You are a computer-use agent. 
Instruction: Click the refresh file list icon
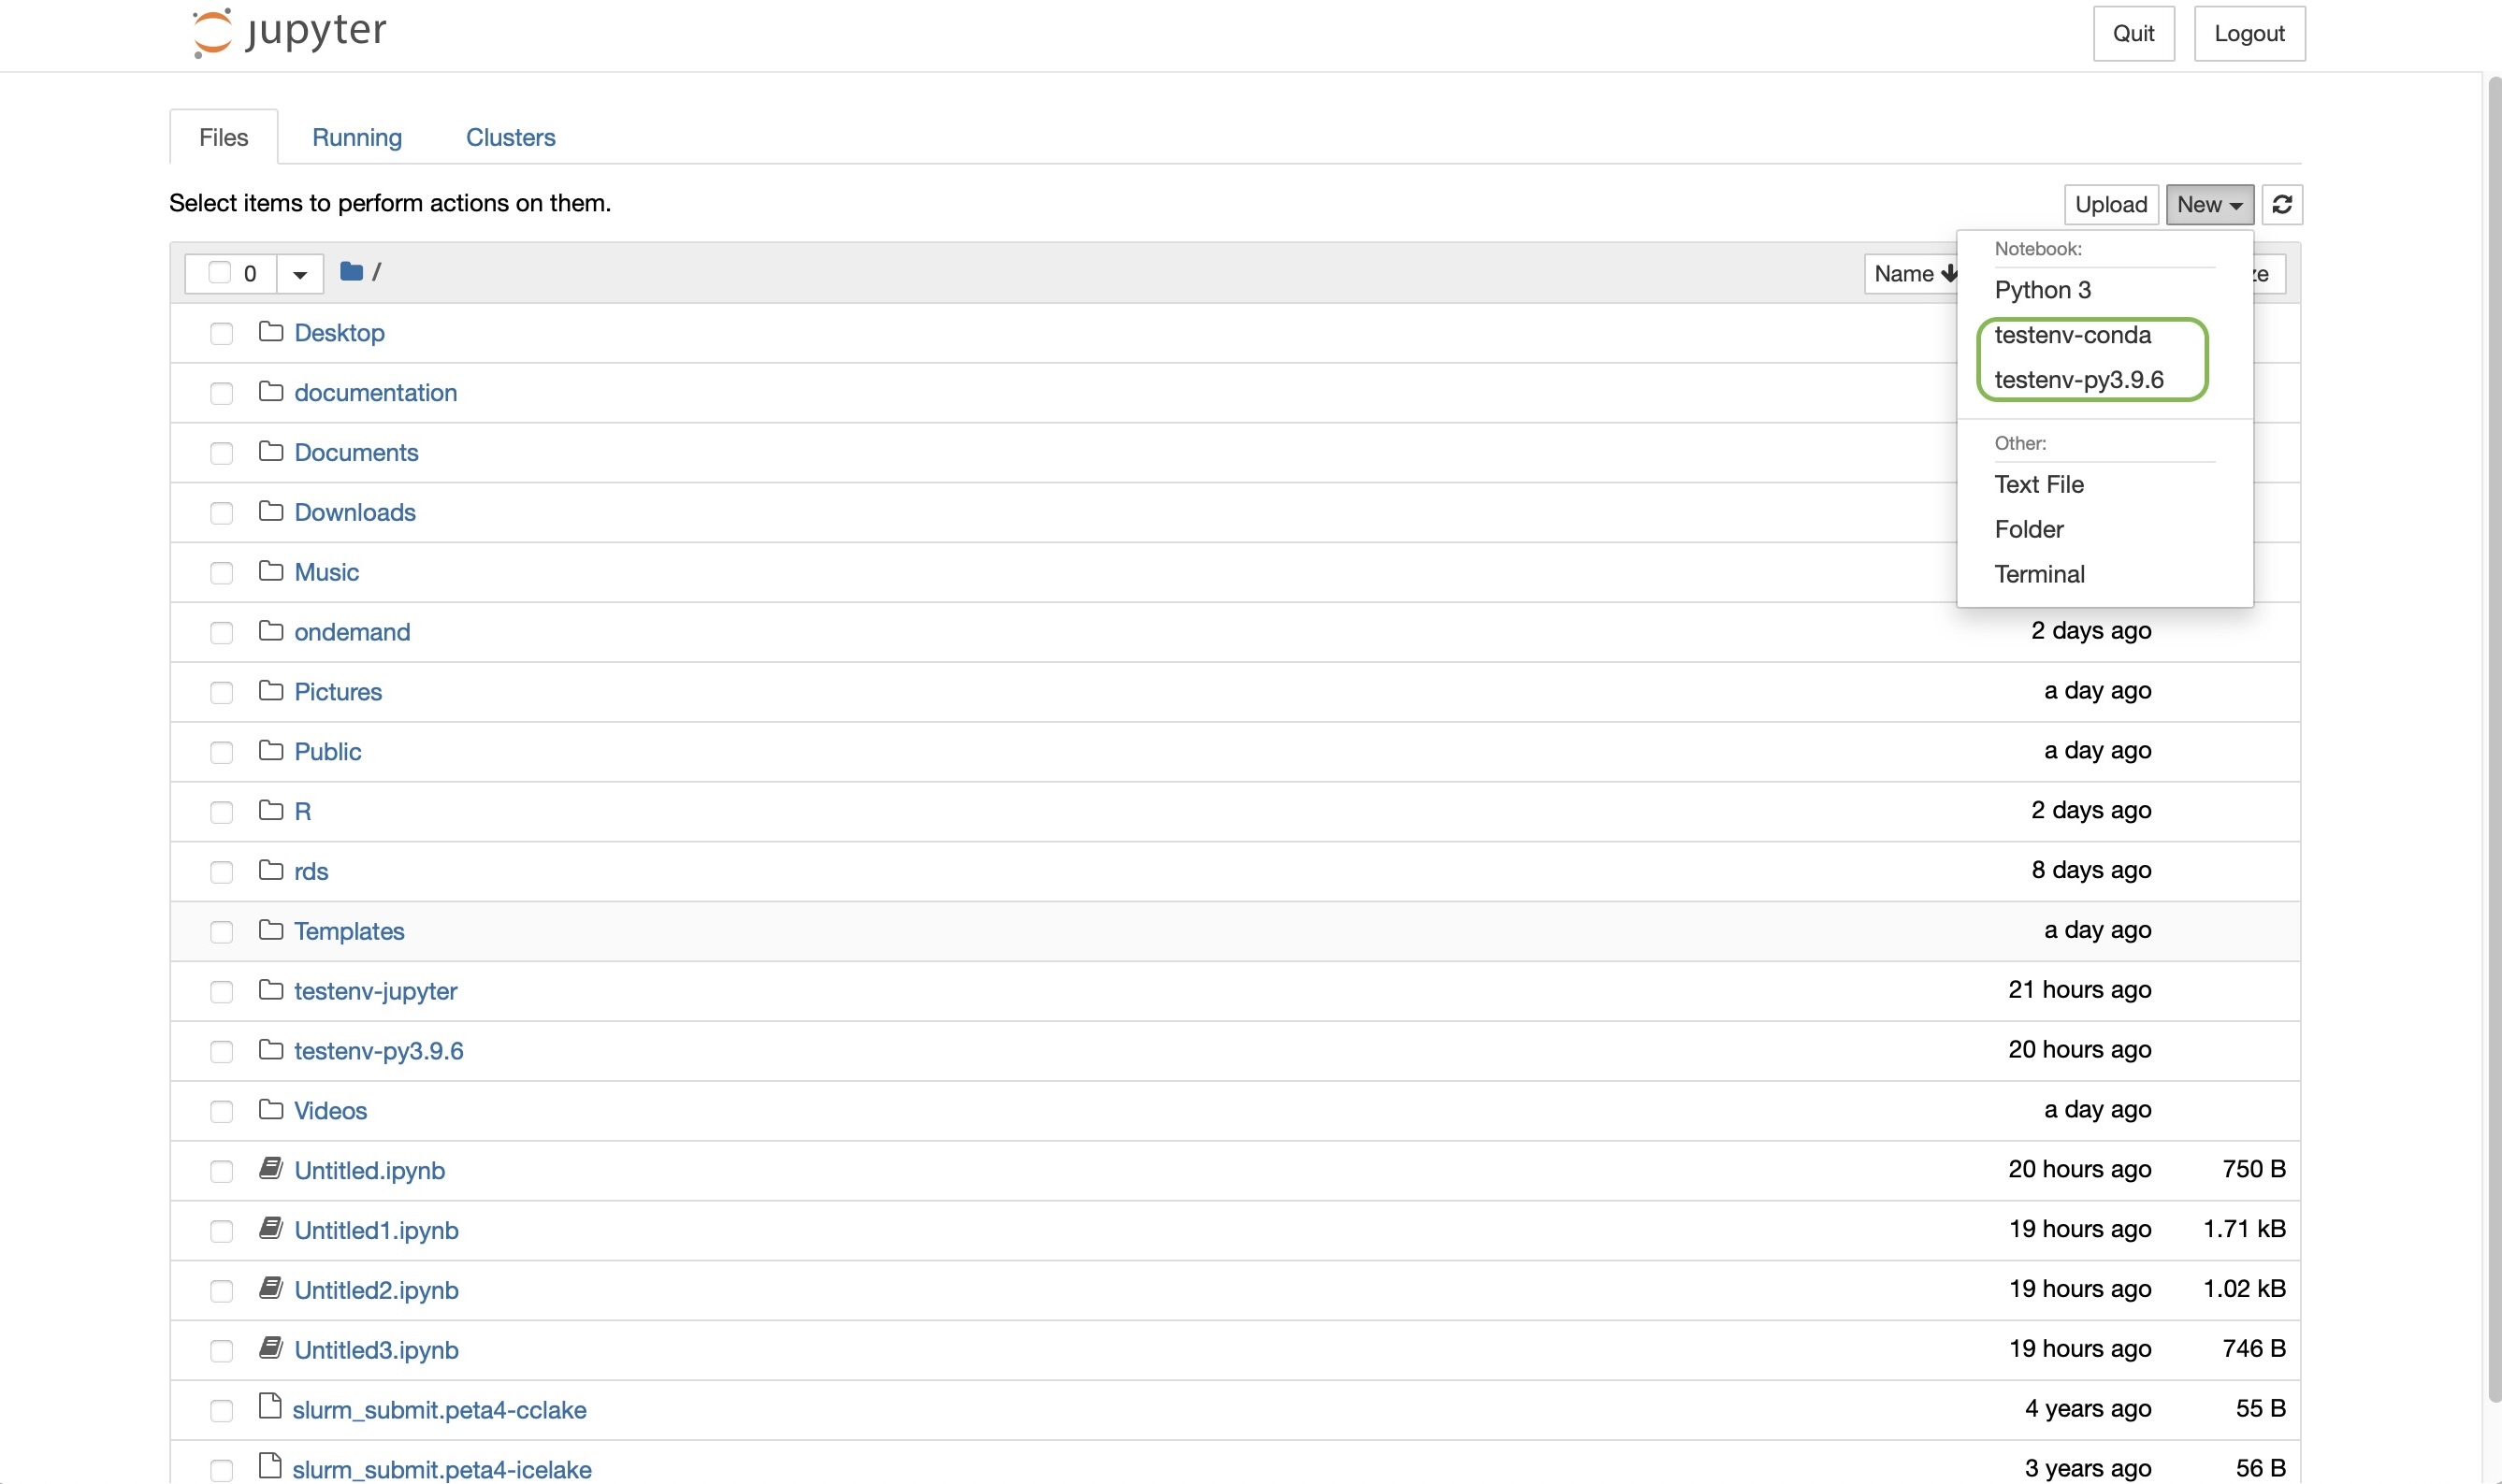tap(2282, 204)
